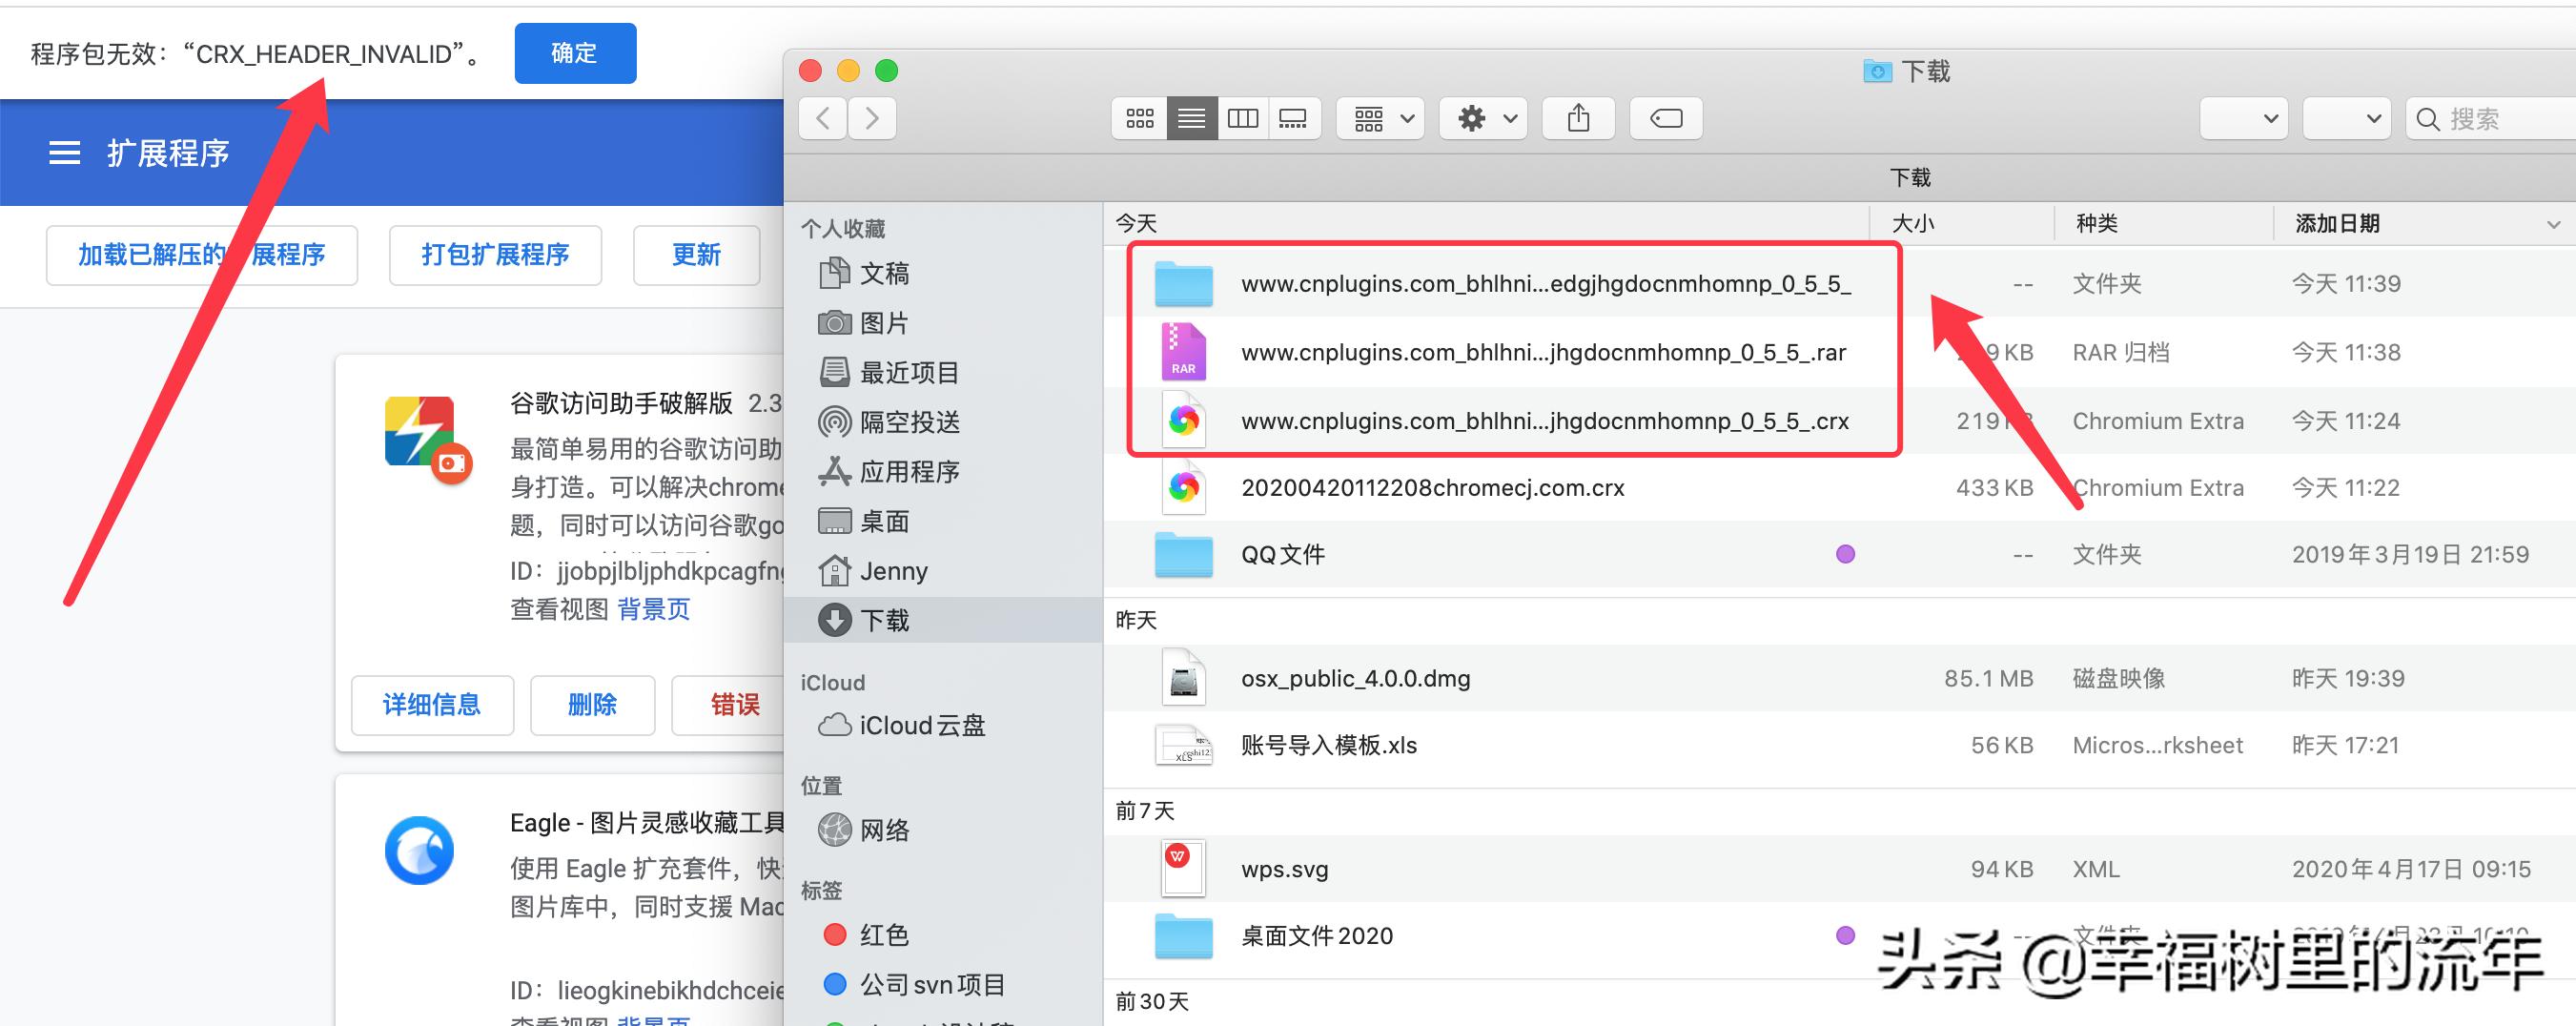Switch to list view in Finder toolbar
This screenshot has width=2576, height=1026.
pos(1190,118)
